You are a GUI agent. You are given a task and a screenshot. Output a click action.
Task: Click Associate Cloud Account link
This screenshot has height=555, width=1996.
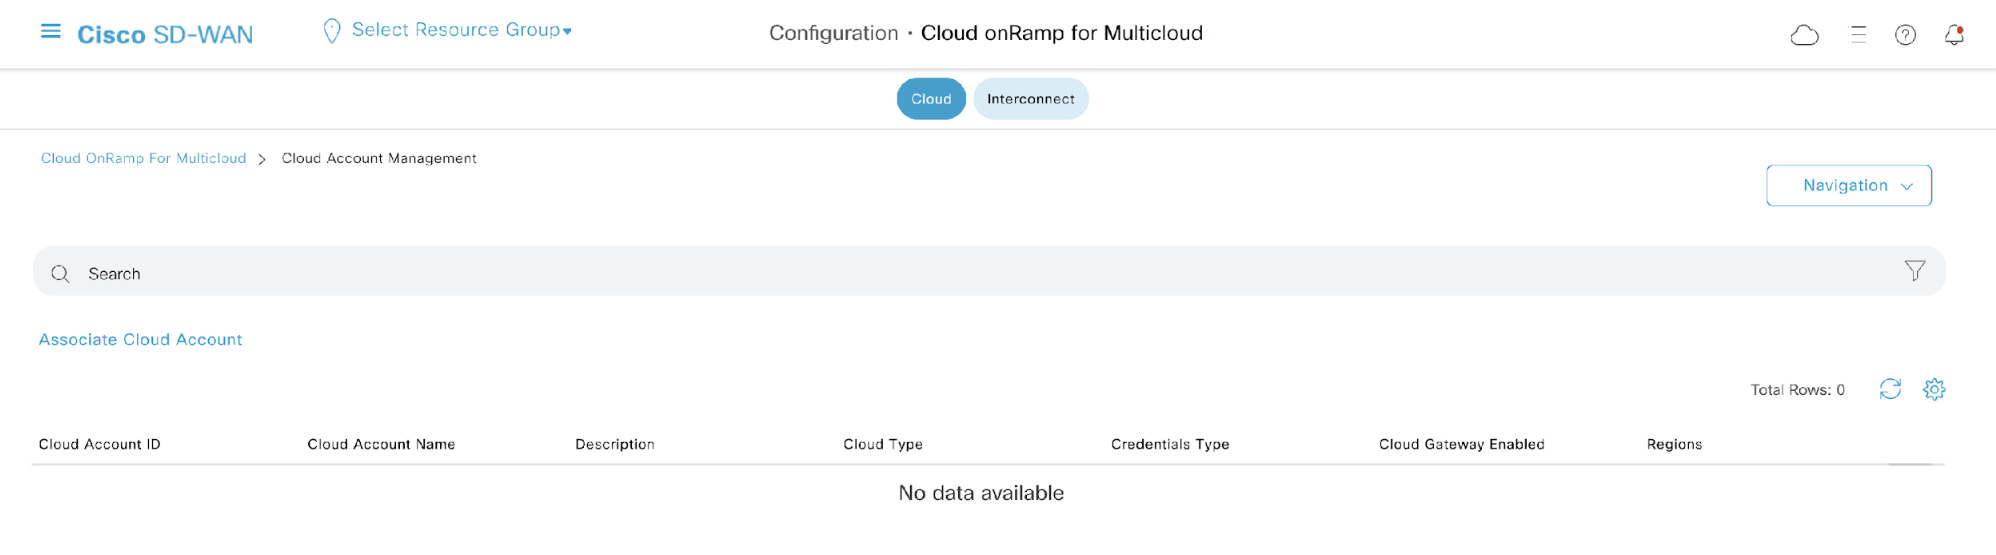click(x=140, y=340)
